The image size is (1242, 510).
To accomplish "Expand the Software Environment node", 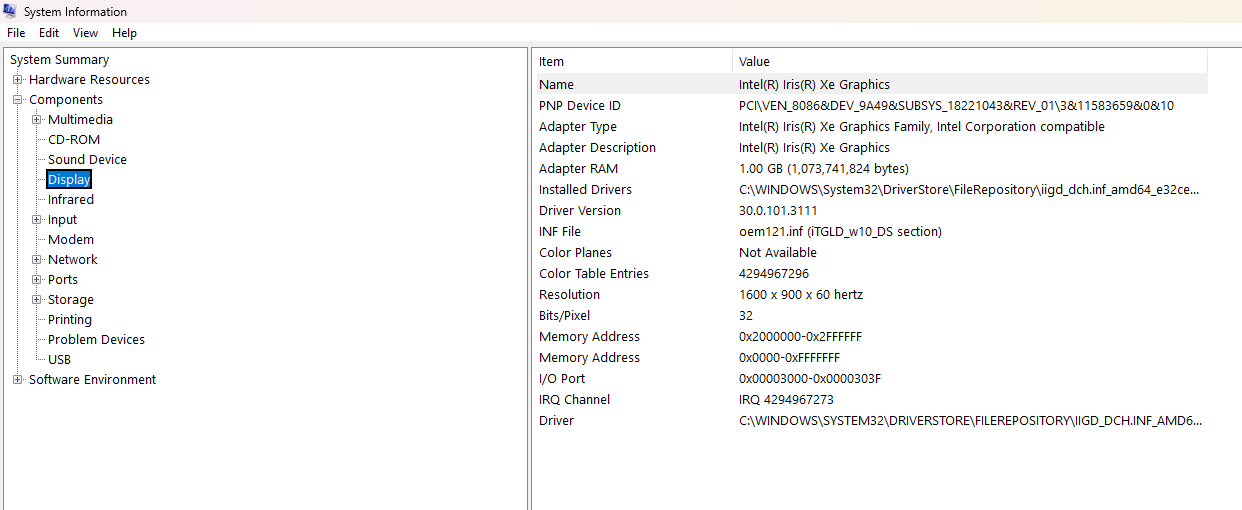I will tap(18, 380).
